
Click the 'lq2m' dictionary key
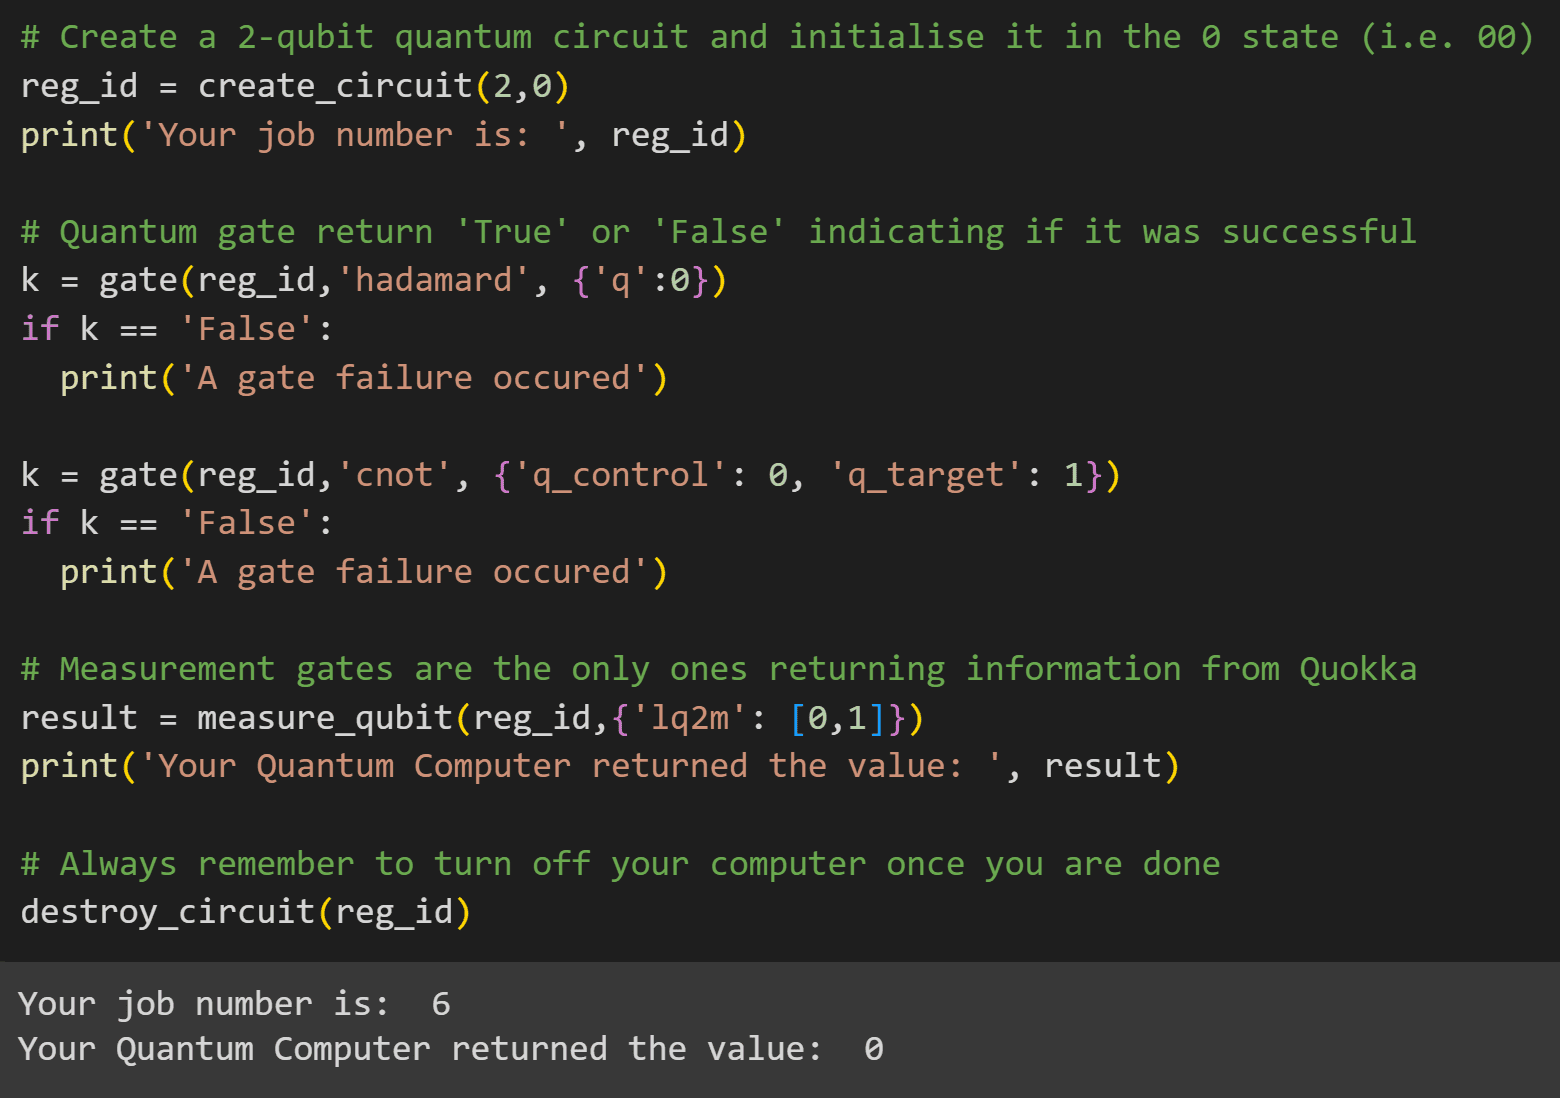[x=690, y=717]
